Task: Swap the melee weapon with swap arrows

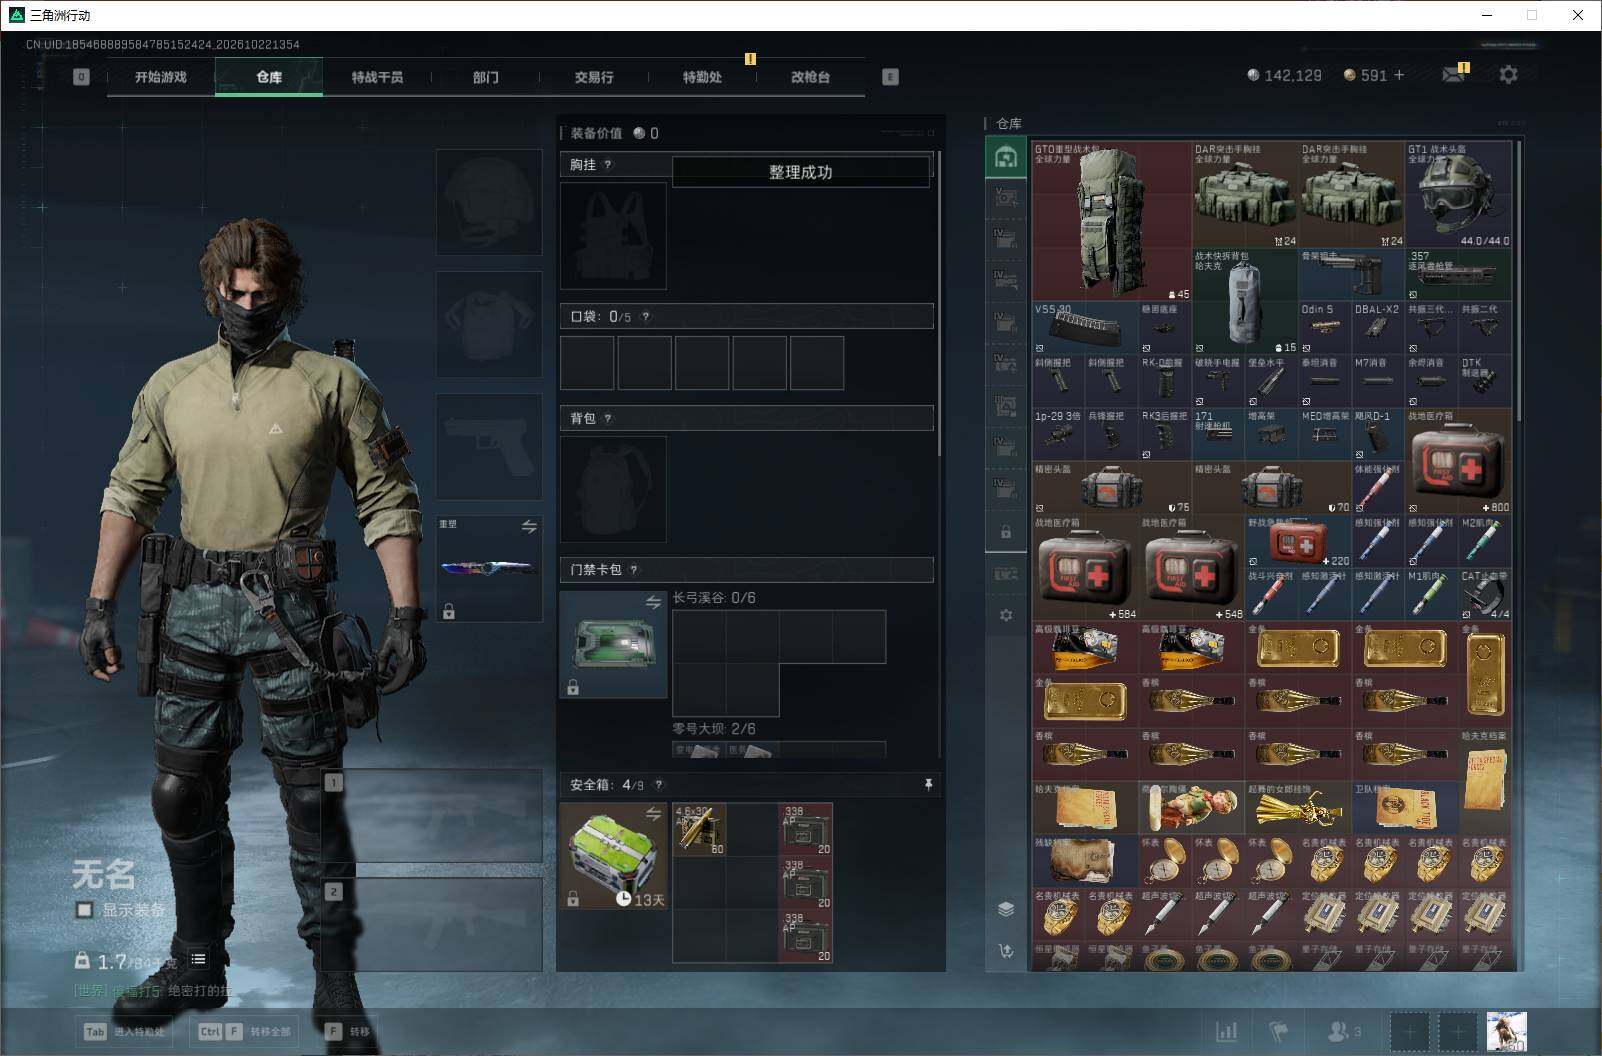Action: click(529, 526)
